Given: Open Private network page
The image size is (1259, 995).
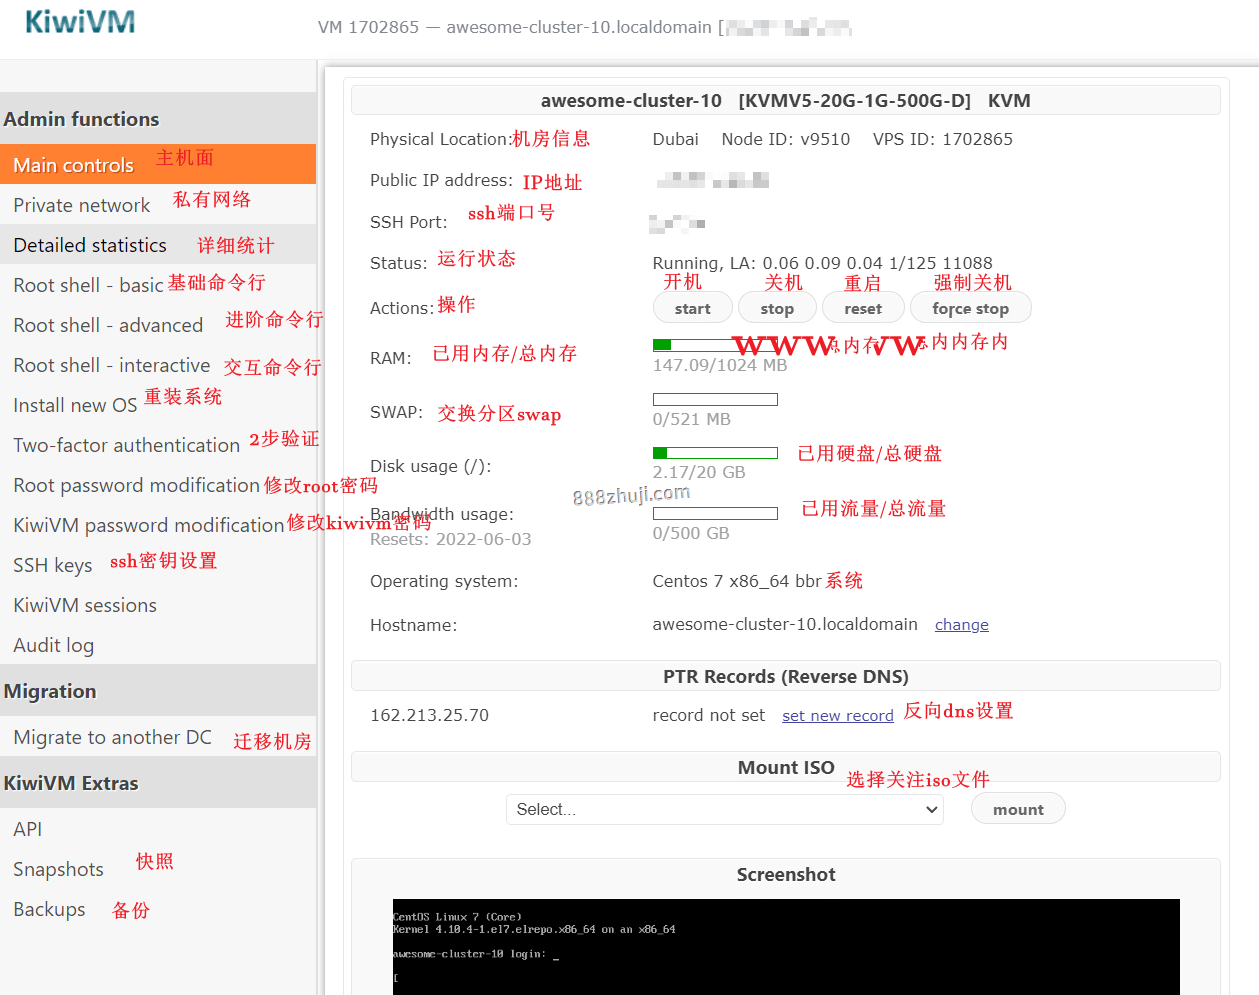Looking at the screenshot, I should point(158,204).
